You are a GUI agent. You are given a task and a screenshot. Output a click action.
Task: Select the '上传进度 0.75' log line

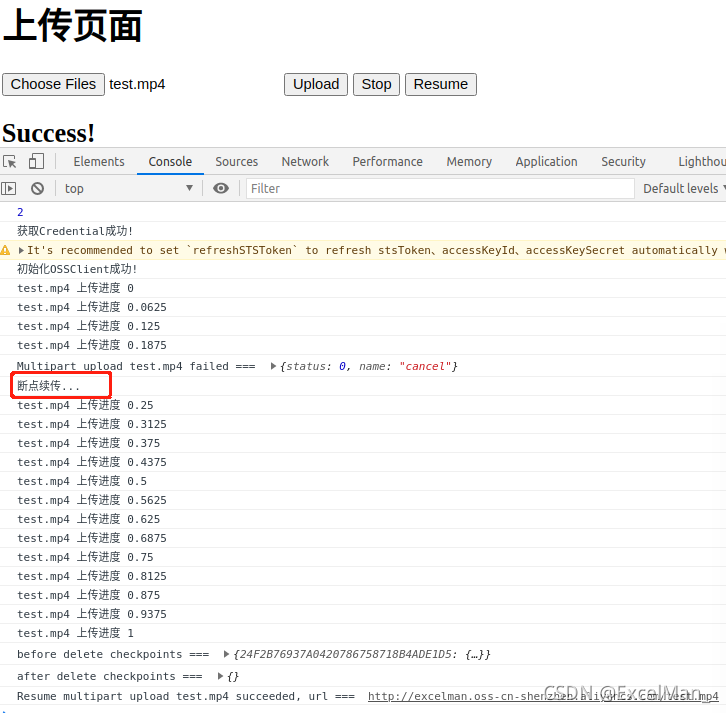coord(85,557)
